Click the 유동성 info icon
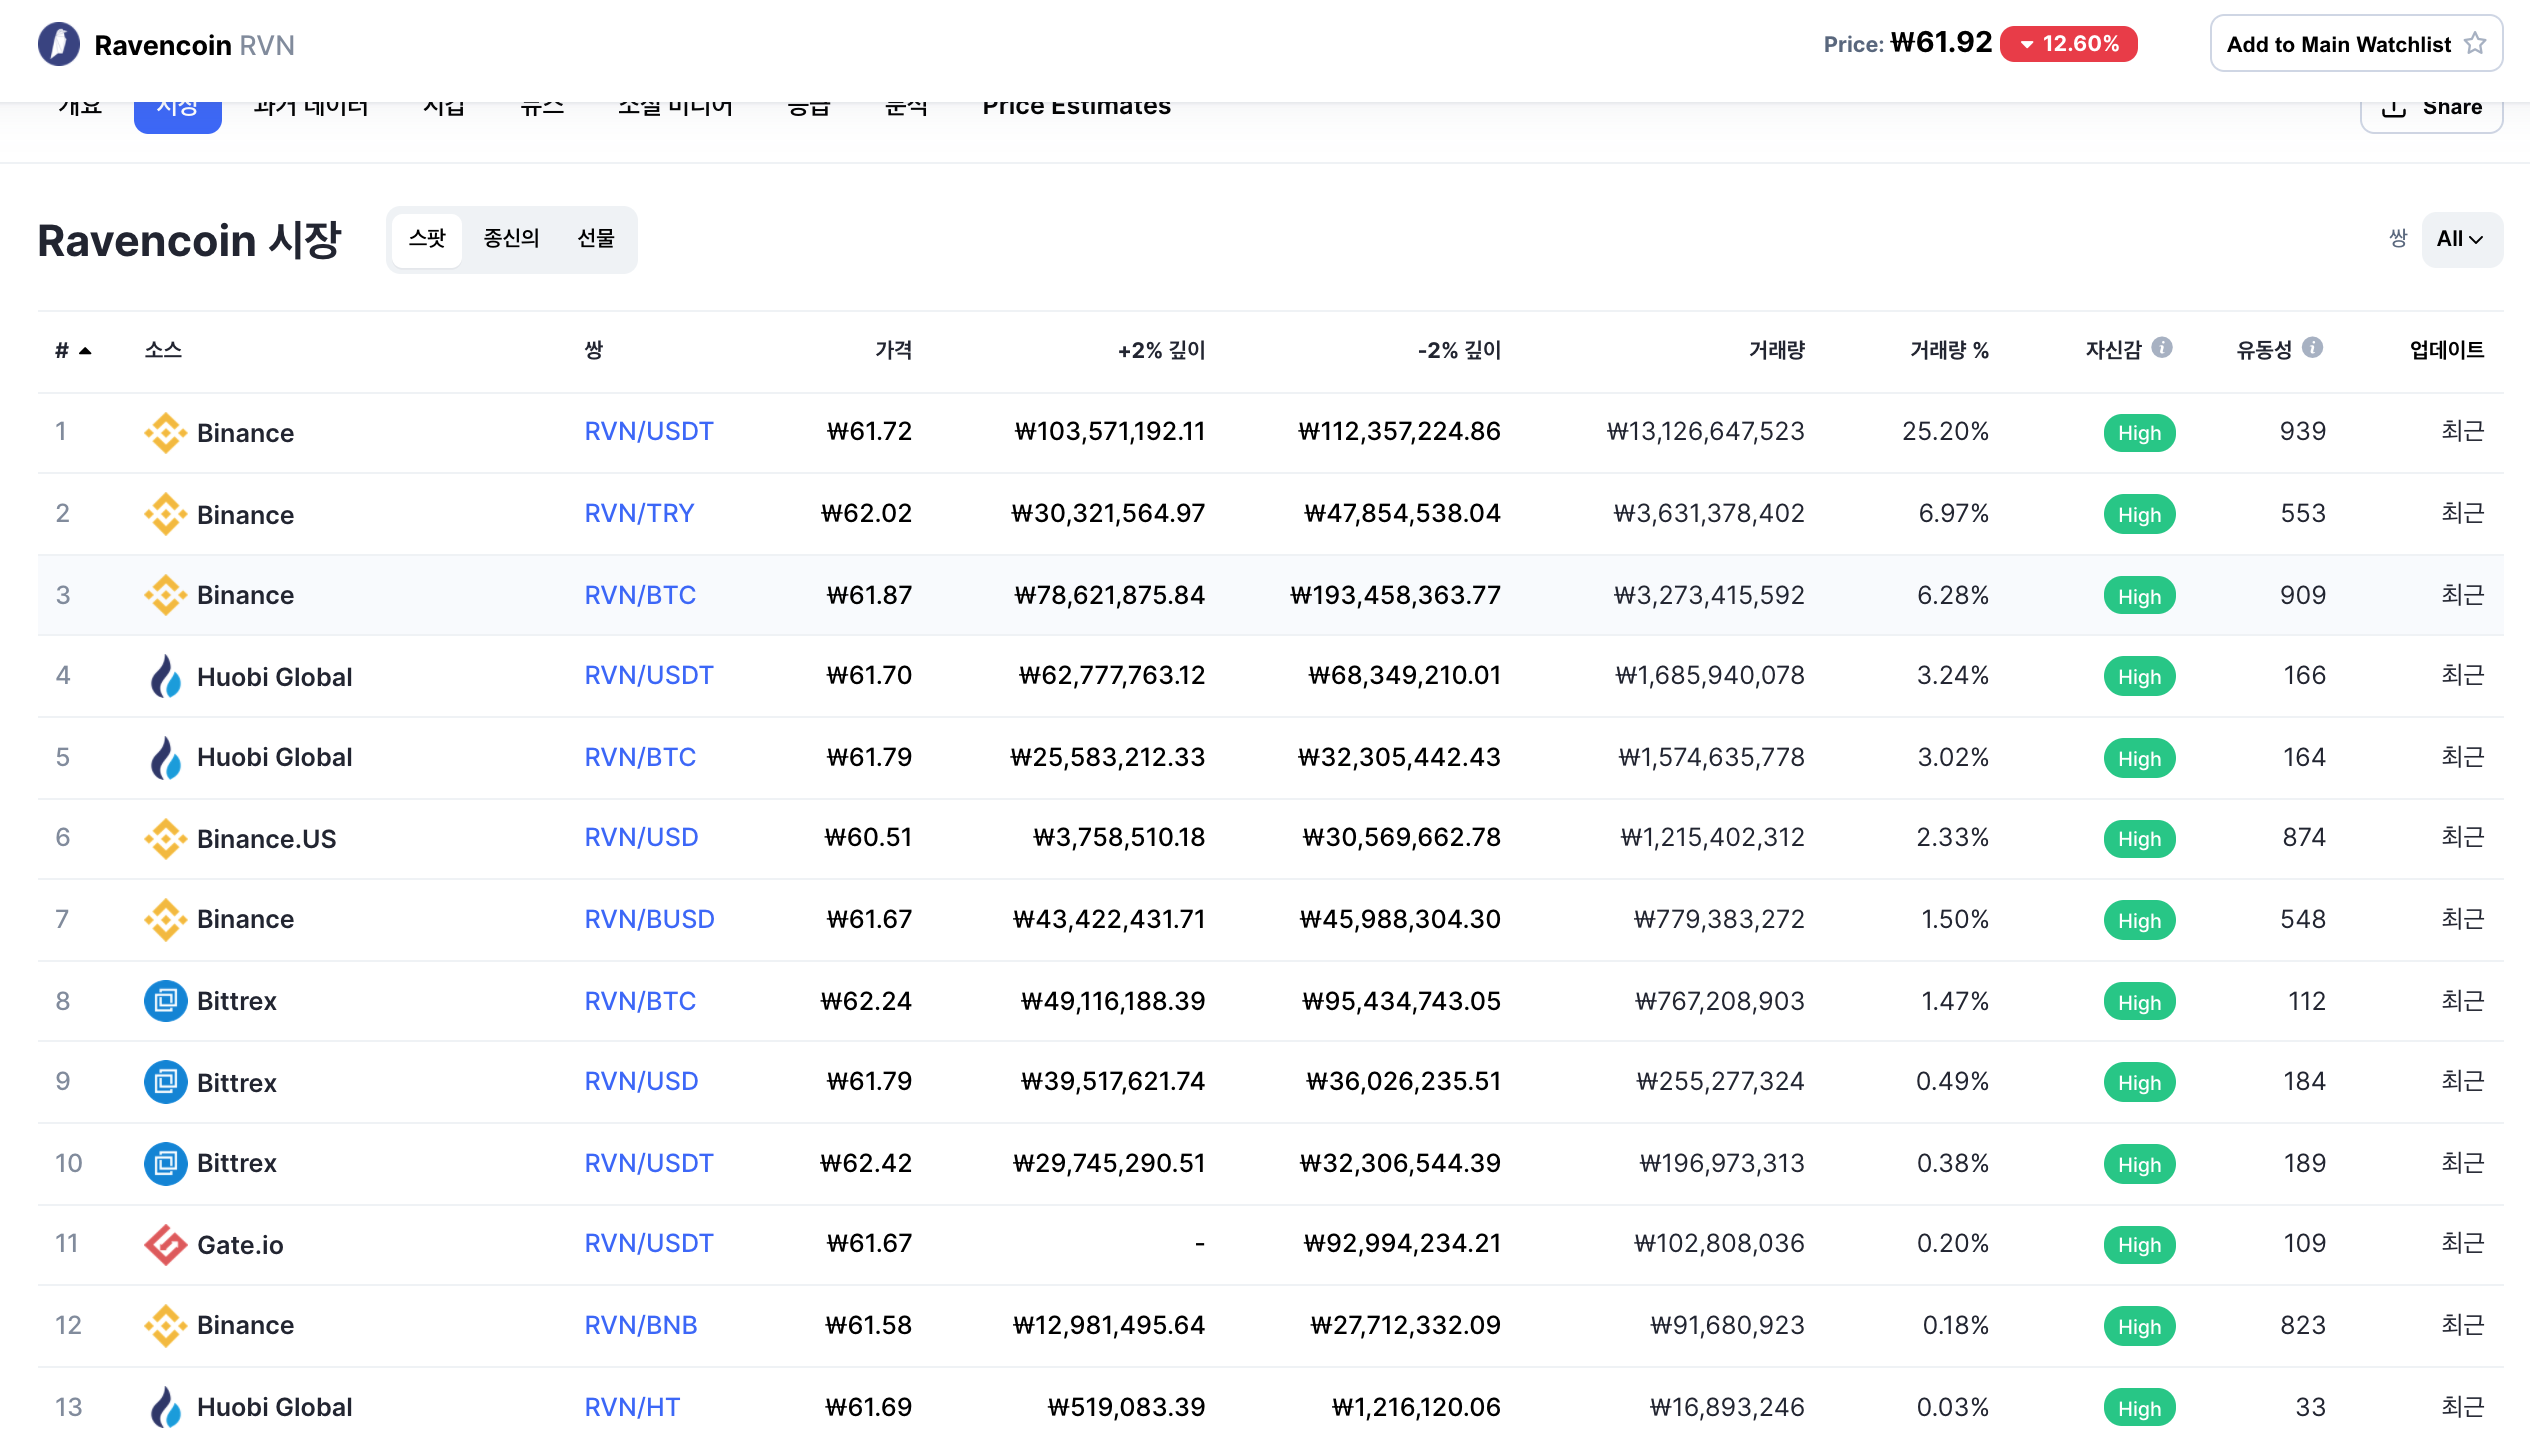 (x=2312, y=348)
